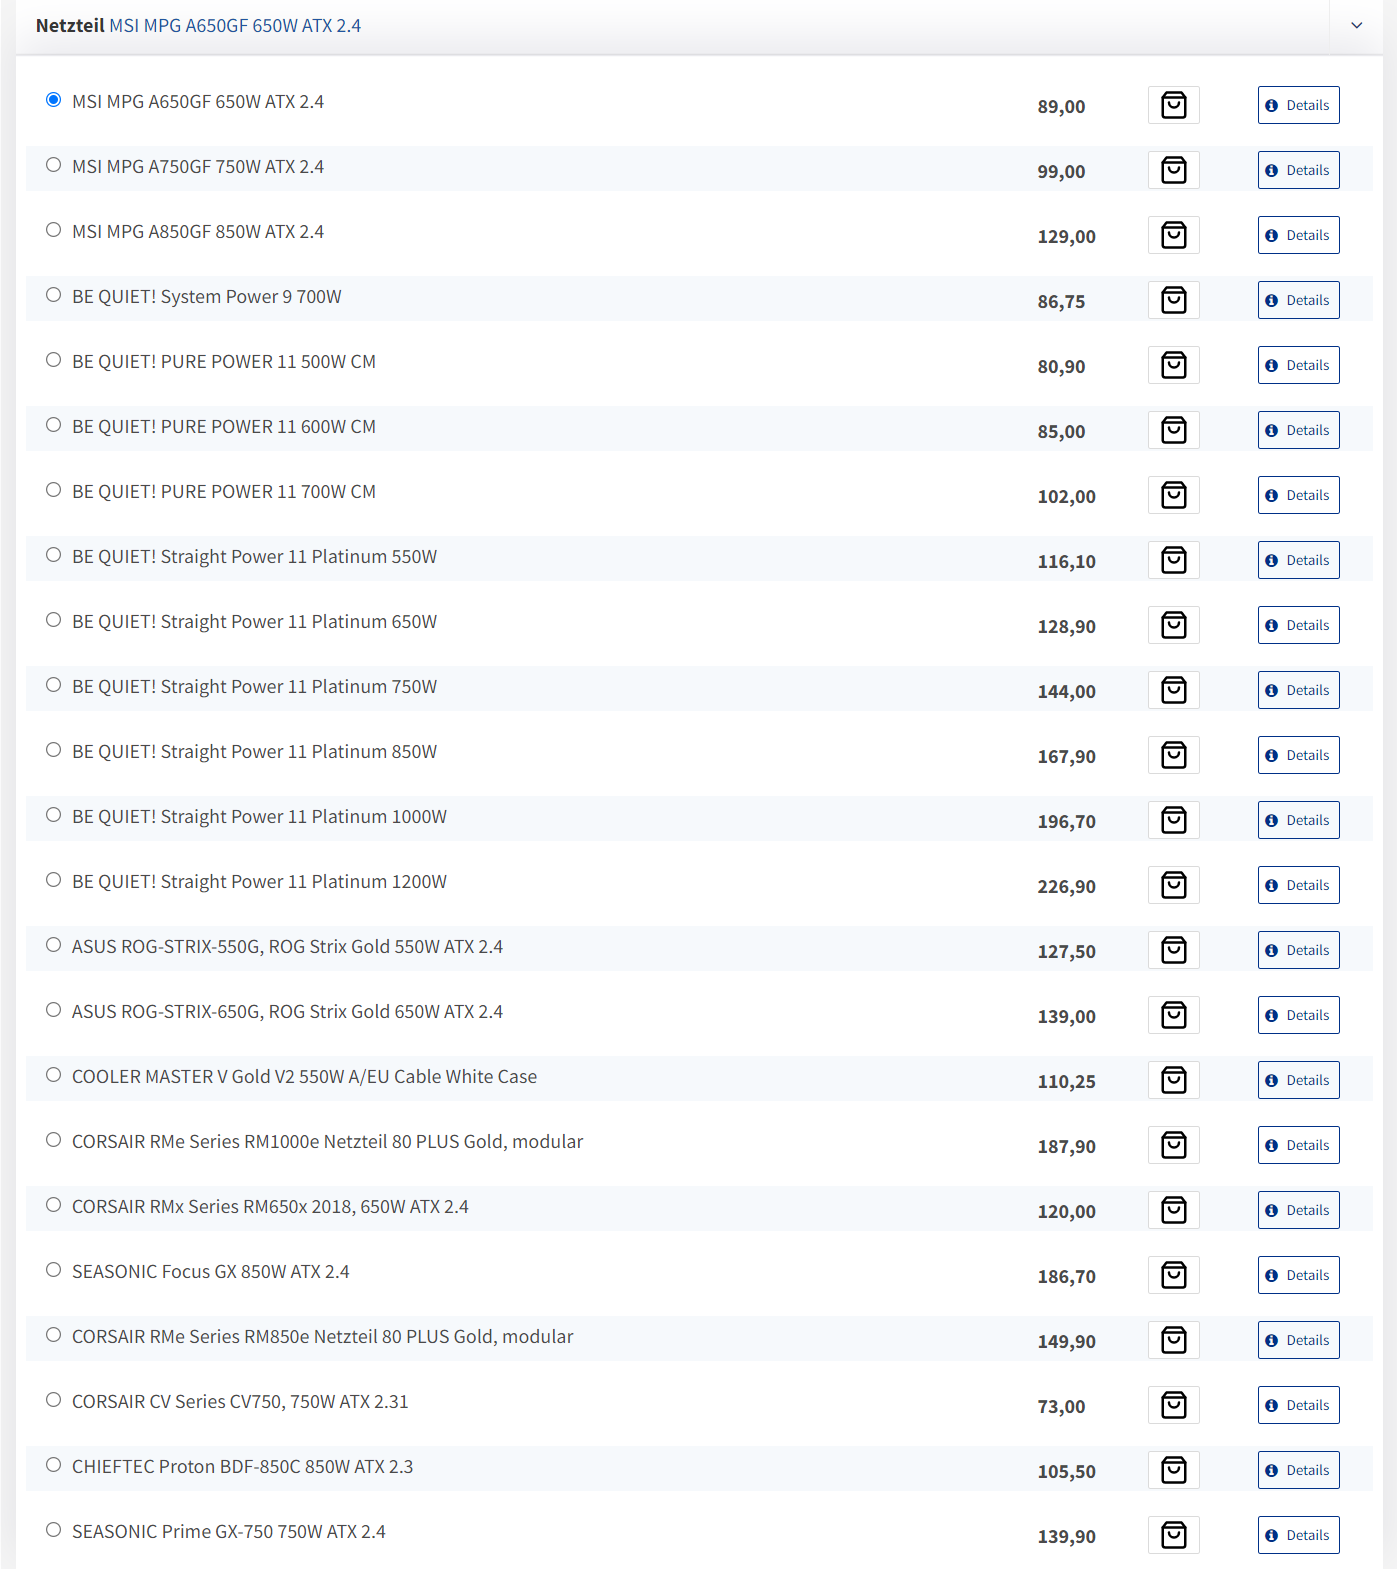Image resolution: width=1397 pixels, height=1569 pixels.
Task: Click CORSAIR RMe Series RM850e label
Action: [322, 1337]
